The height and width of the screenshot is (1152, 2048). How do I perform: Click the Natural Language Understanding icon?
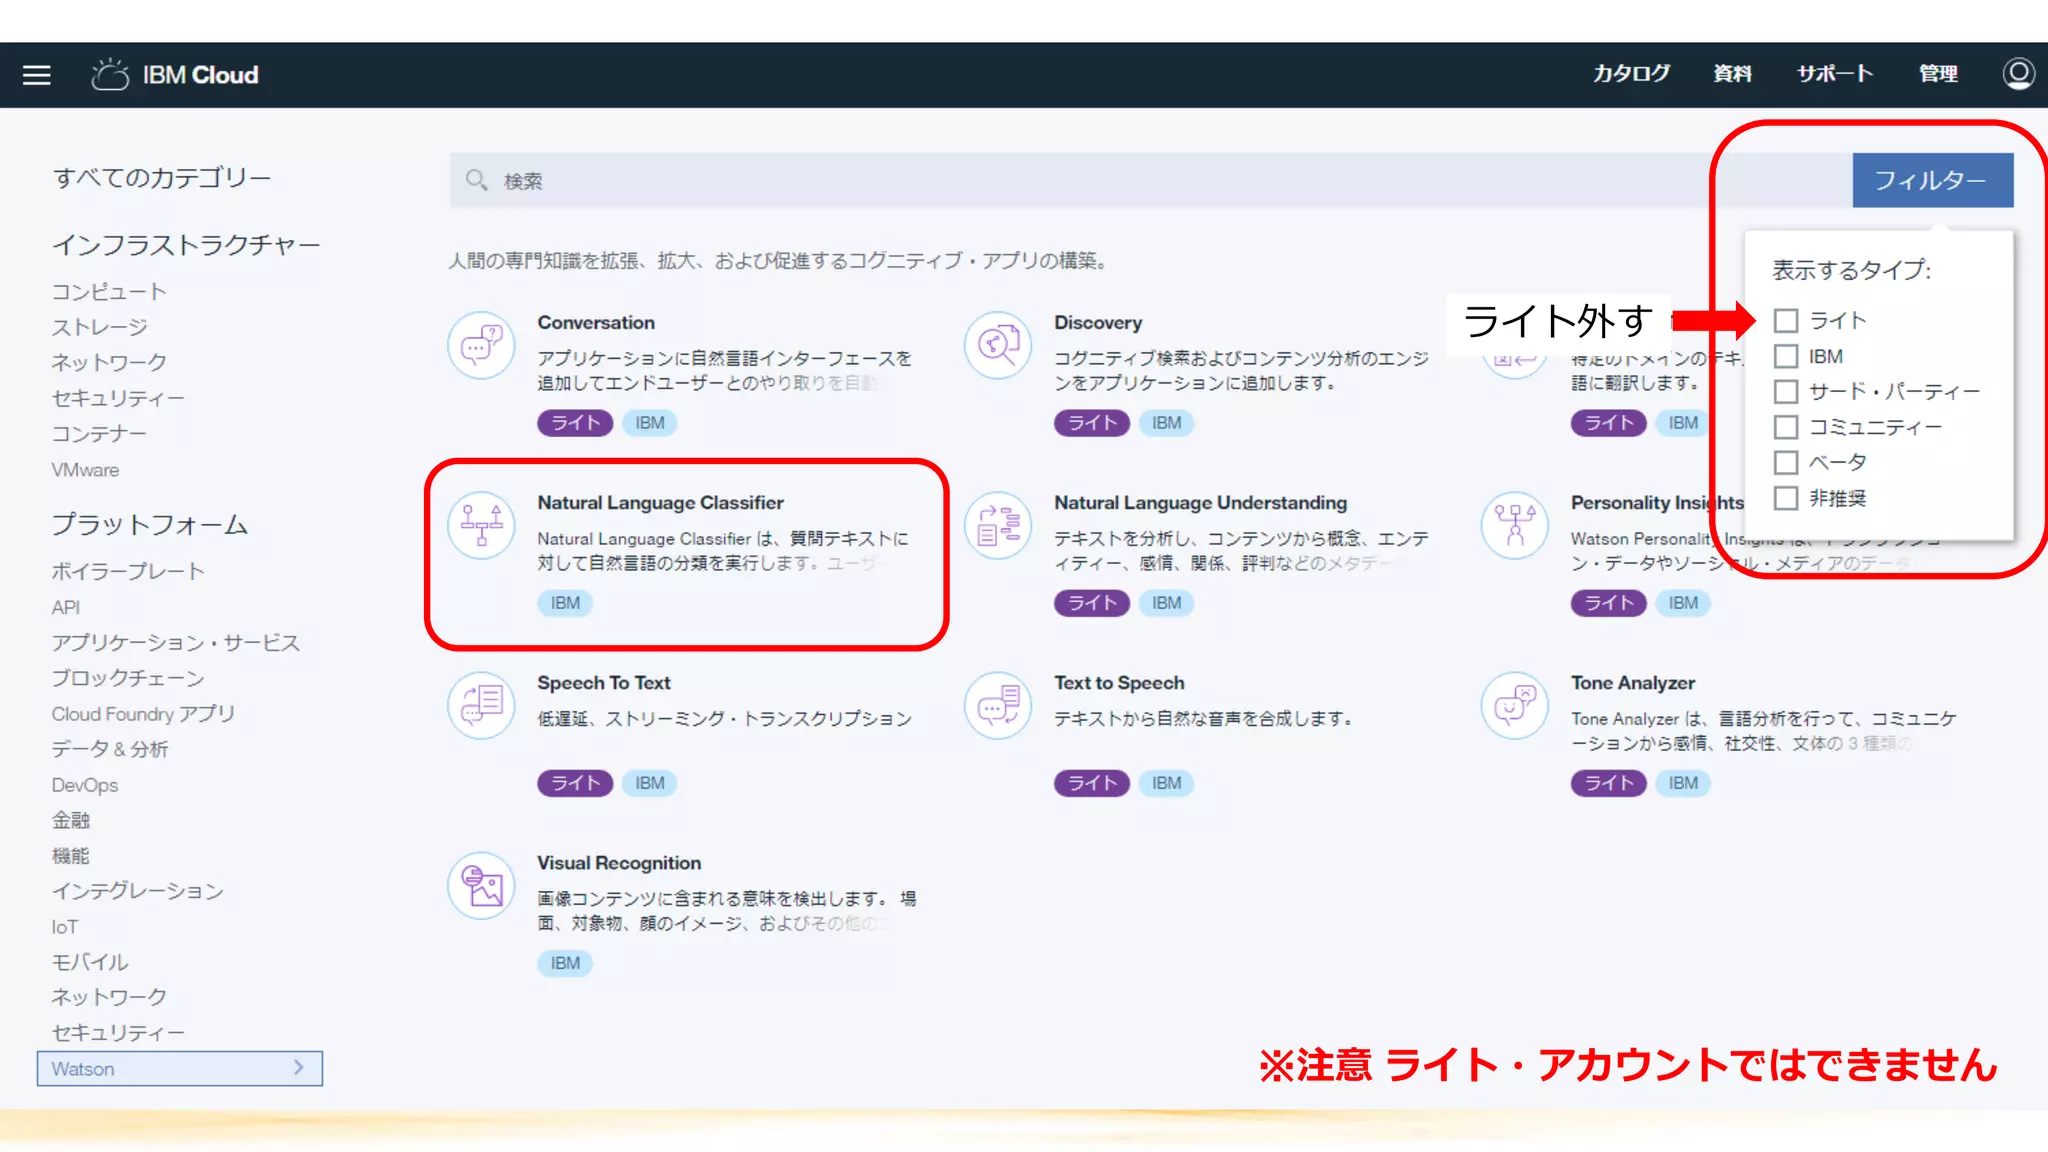tap(998, 525)
